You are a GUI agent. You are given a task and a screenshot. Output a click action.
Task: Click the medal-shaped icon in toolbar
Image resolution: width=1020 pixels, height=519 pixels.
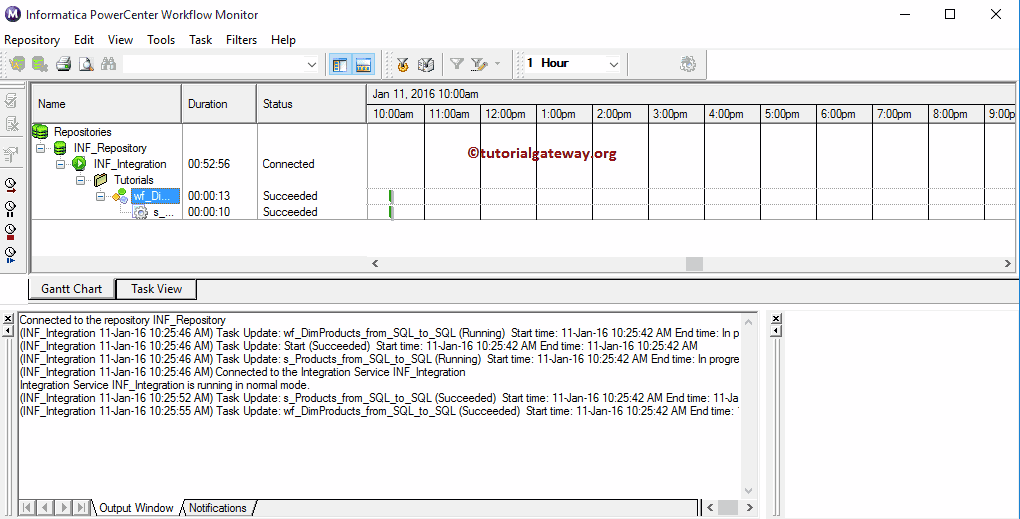[x=403, y=64]
